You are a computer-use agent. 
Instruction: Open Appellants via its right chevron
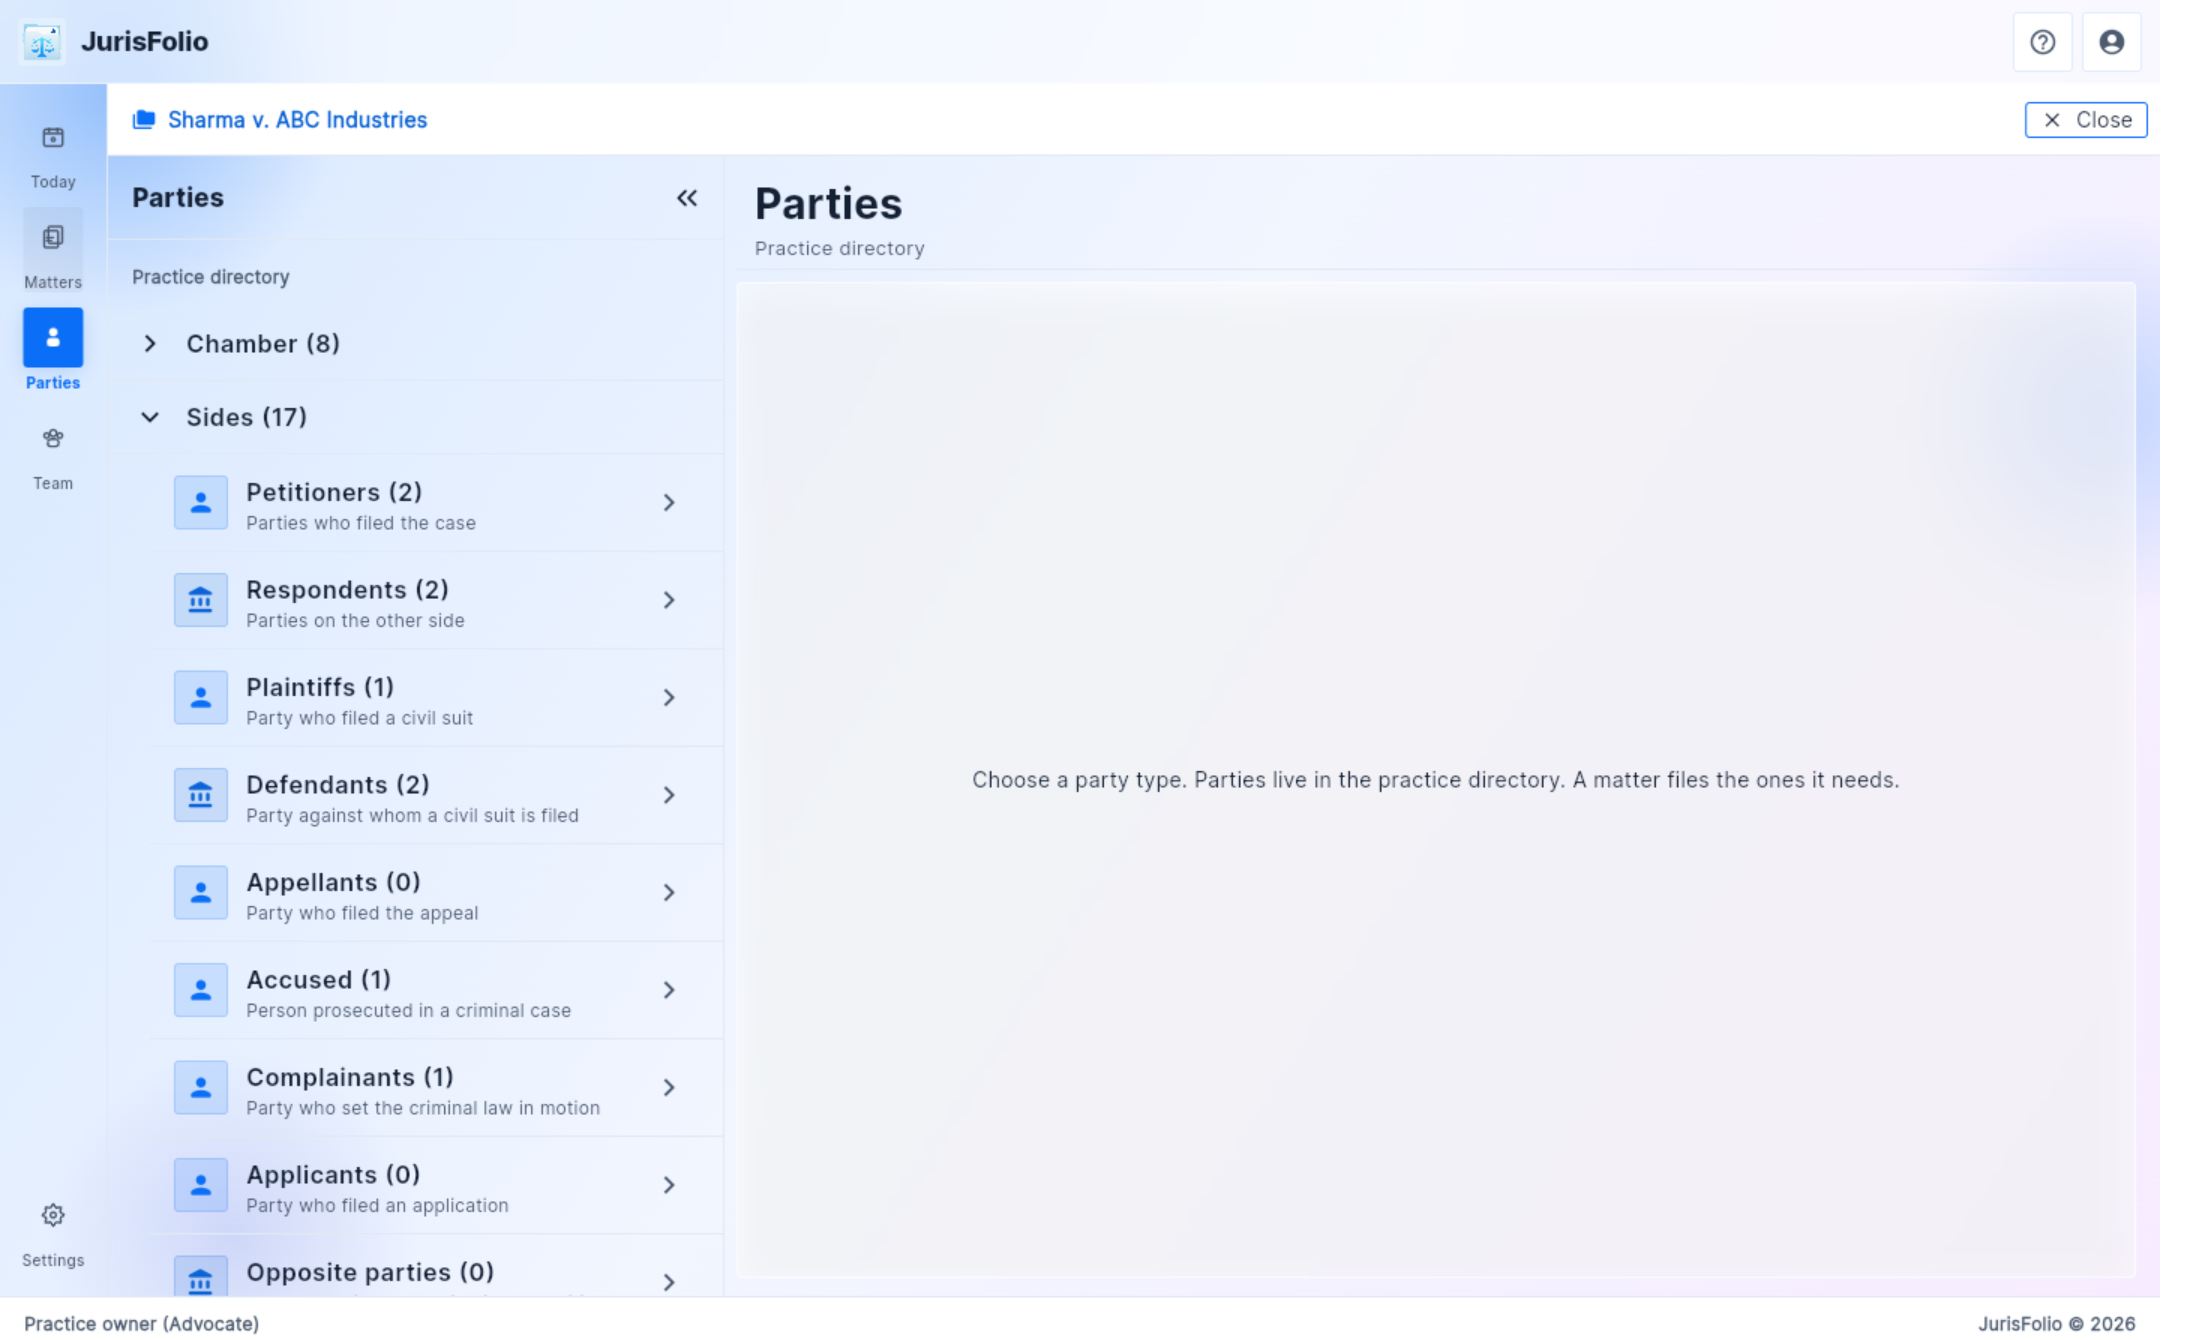point(669,892)
